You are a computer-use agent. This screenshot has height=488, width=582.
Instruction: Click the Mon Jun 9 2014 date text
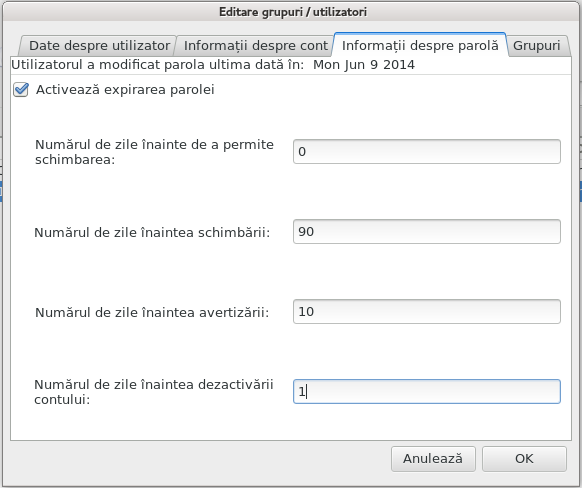(364, 65)
